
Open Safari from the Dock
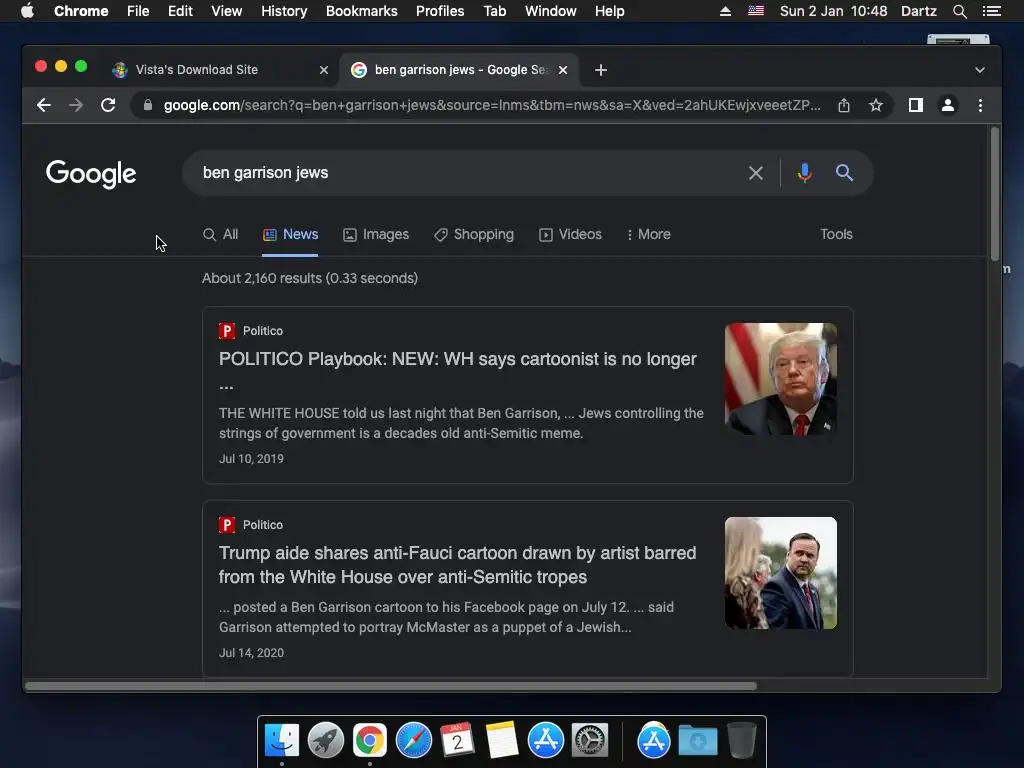pos(414,741)
